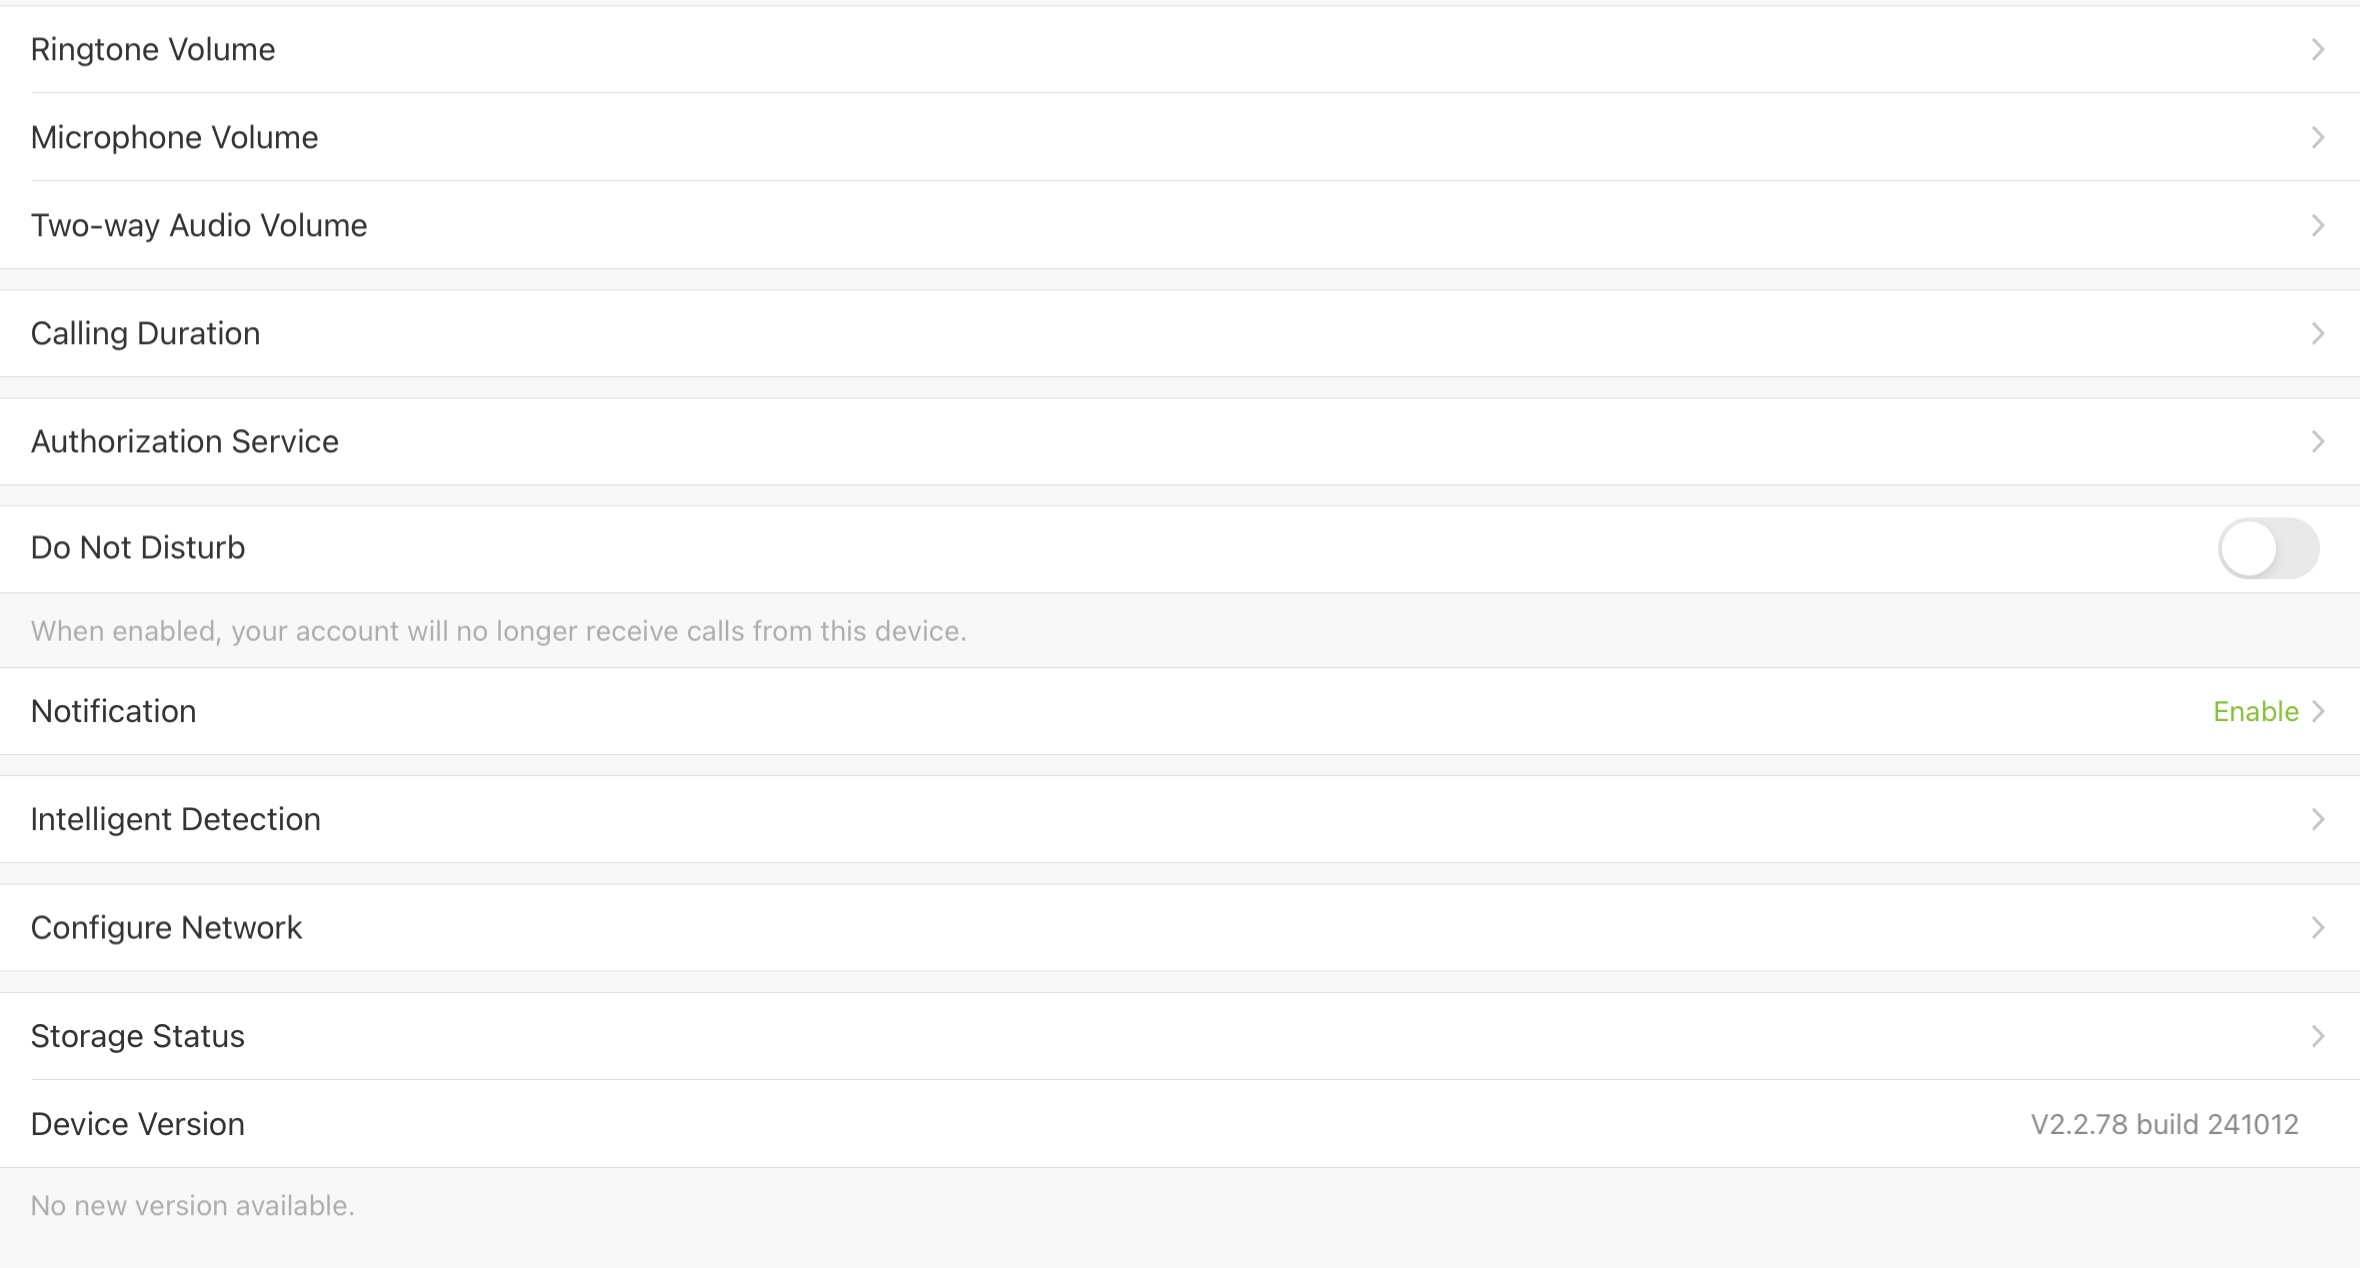Image resolution: width=2360 pixels, height=1268 pixels.
Task: Open Microphone Volume settings
Action: (x=175, y=138)
